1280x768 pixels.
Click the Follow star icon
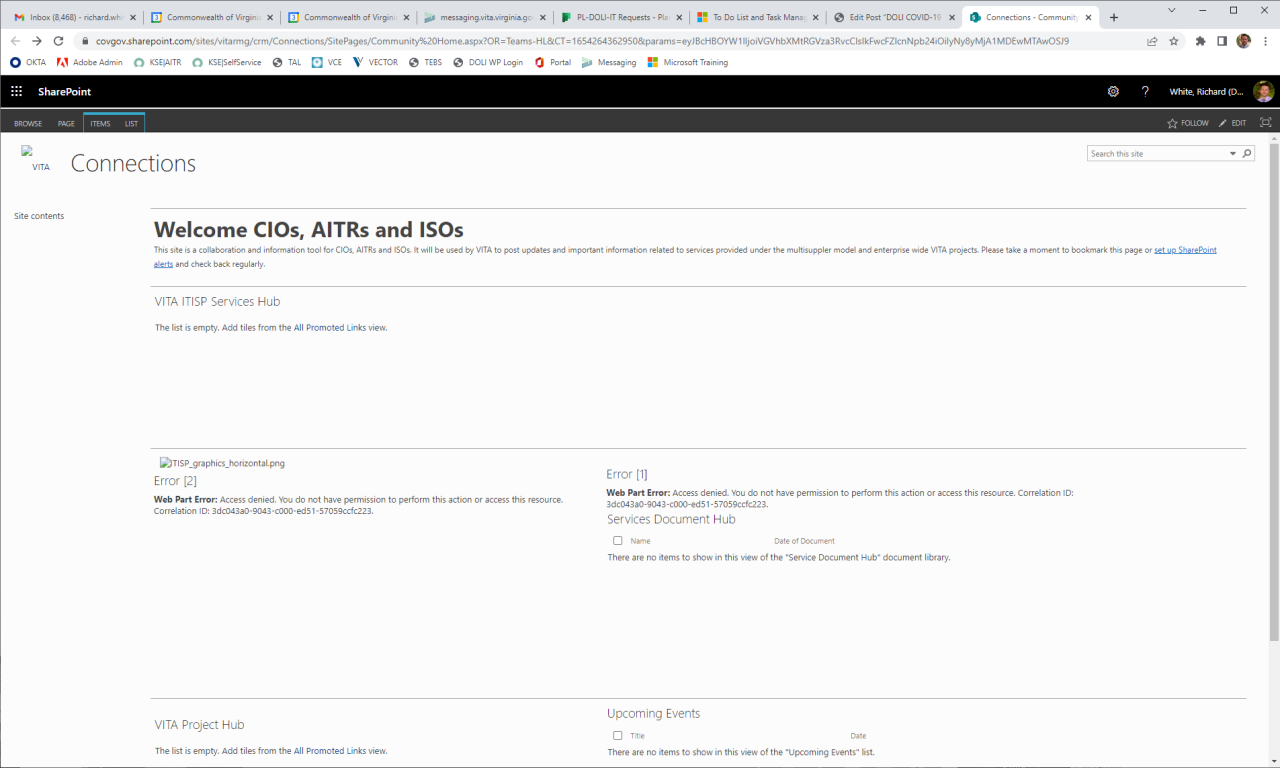tap(1173, 123)
